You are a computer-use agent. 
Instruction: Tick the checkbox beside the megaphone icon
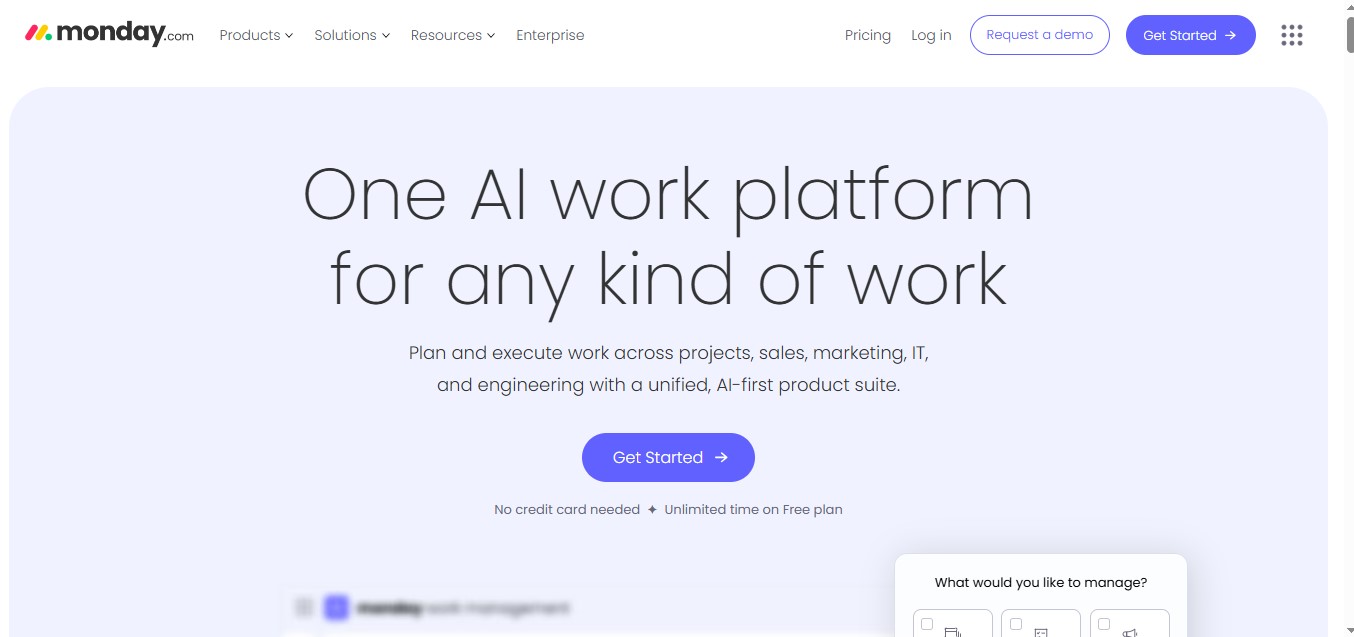1104,624
